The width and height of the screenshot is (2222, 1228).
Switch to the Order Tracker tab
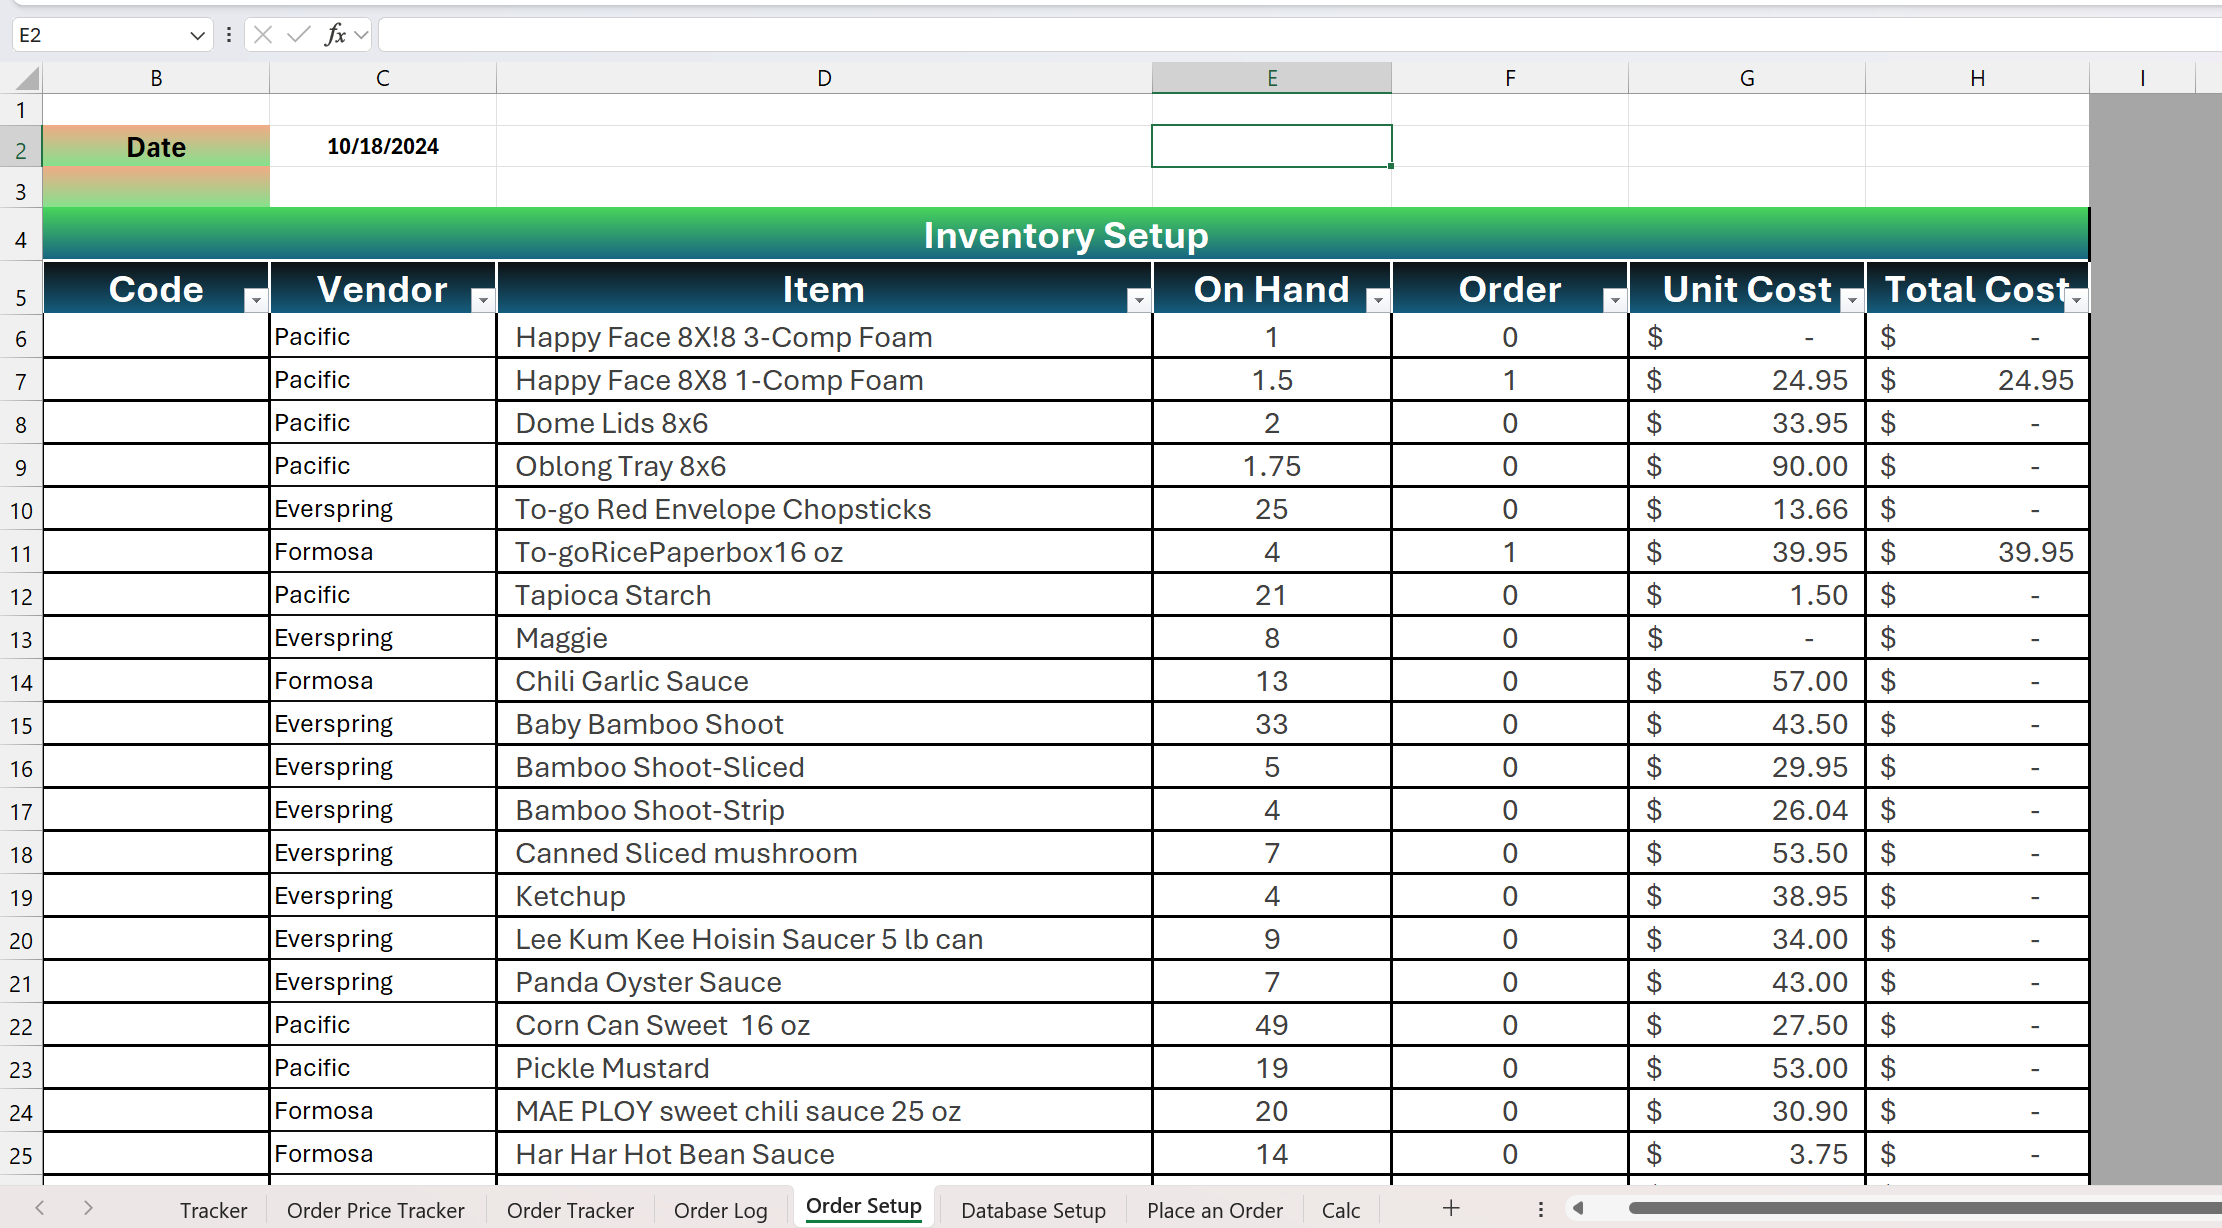pyautogui.click(x=570, y=1210)
